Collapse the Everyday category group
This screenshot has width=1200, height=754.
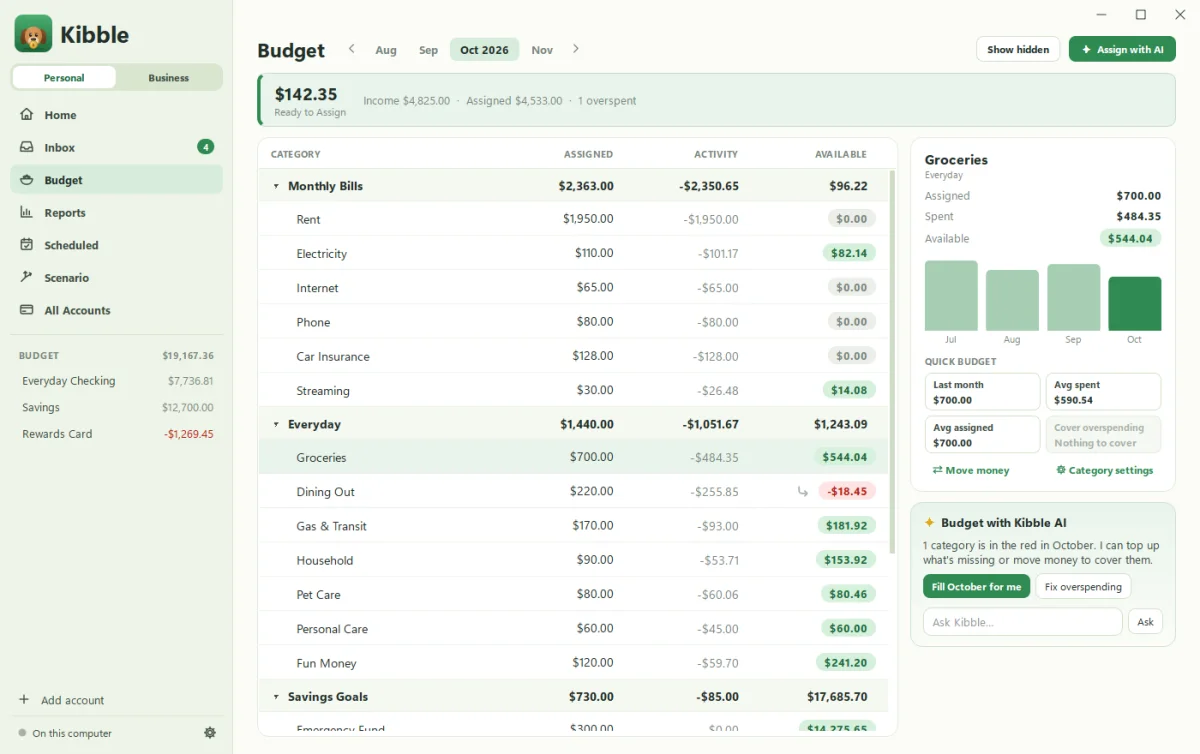click(x=276, y=424)
